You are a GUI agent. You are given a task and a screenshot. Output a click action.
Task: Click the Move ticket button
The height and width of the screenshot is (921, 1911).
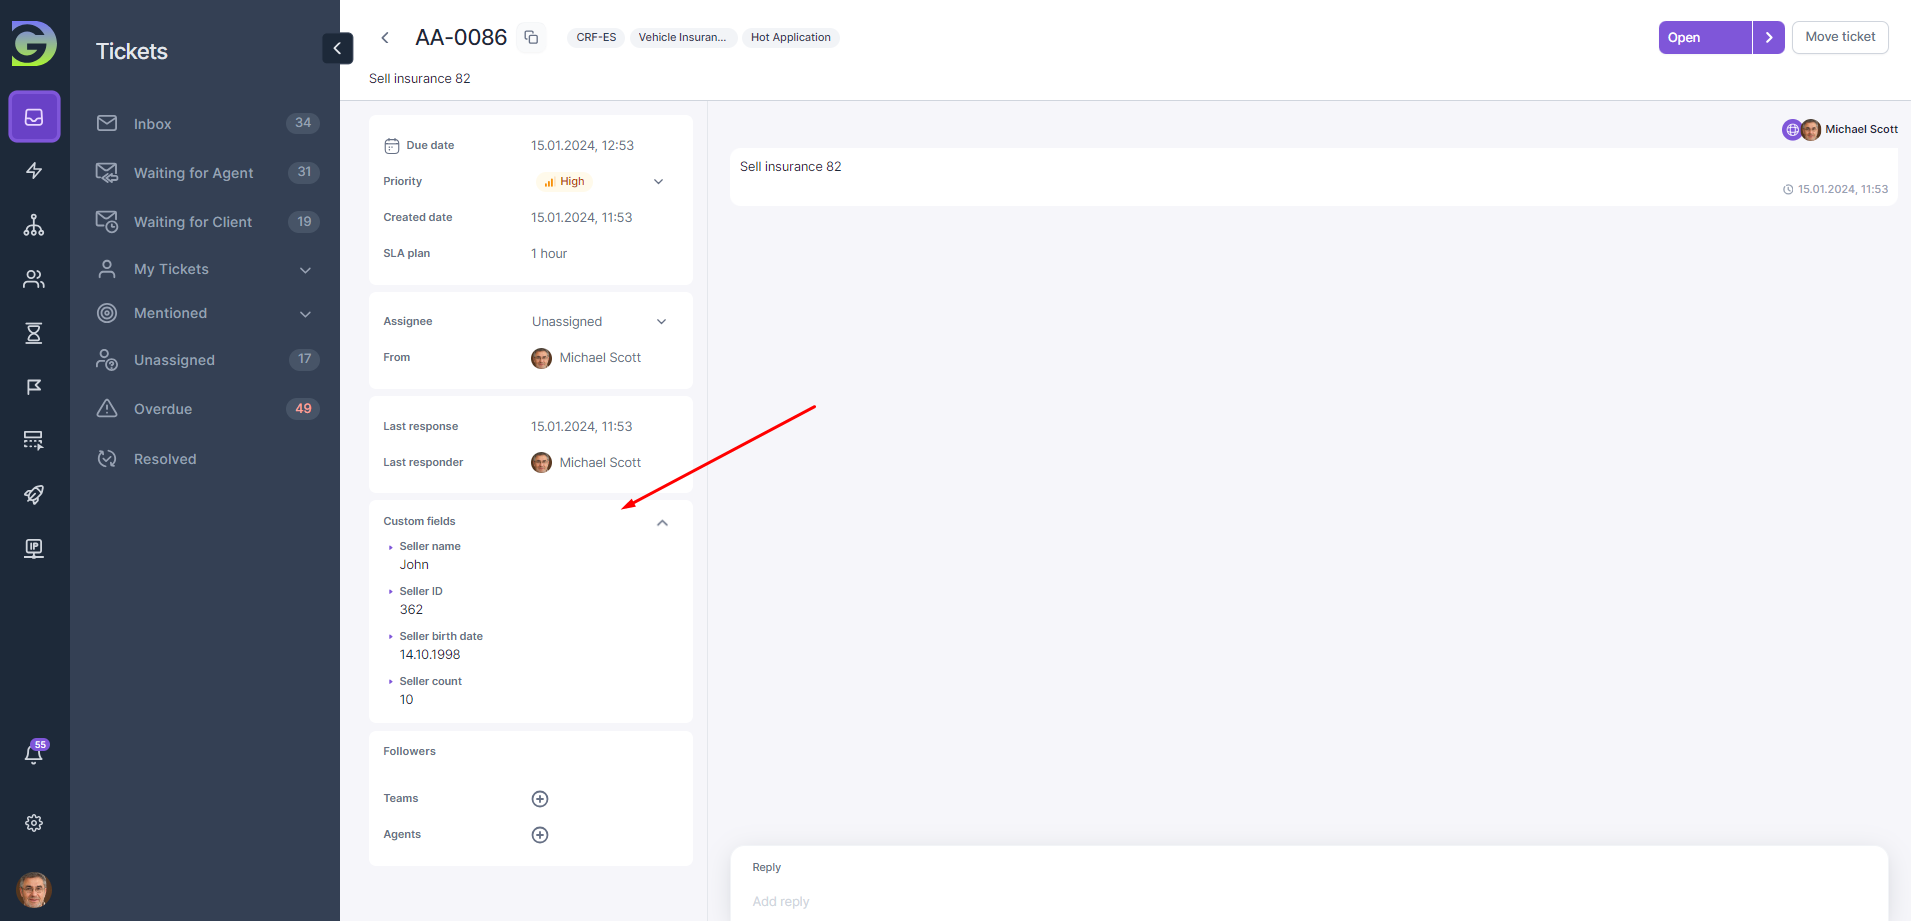(x=1839, y=37)
